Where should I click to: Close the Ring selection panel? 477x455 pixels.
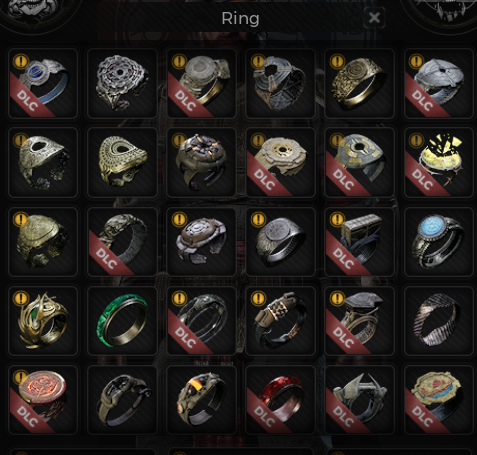click(374, 18)
